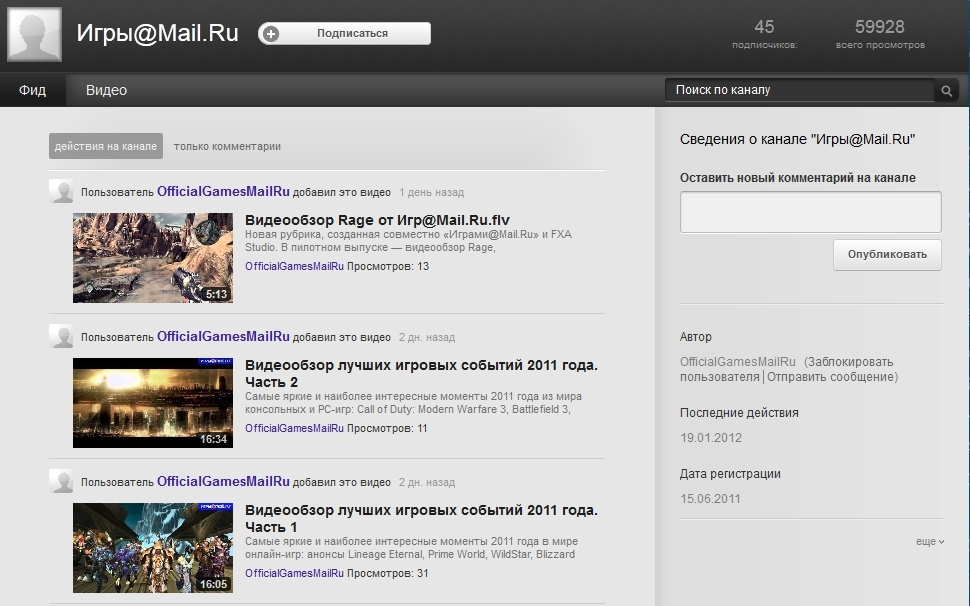The image size is (970, 606).
Task: Toggle the действия на канале filter
Action: click(105, 146)
